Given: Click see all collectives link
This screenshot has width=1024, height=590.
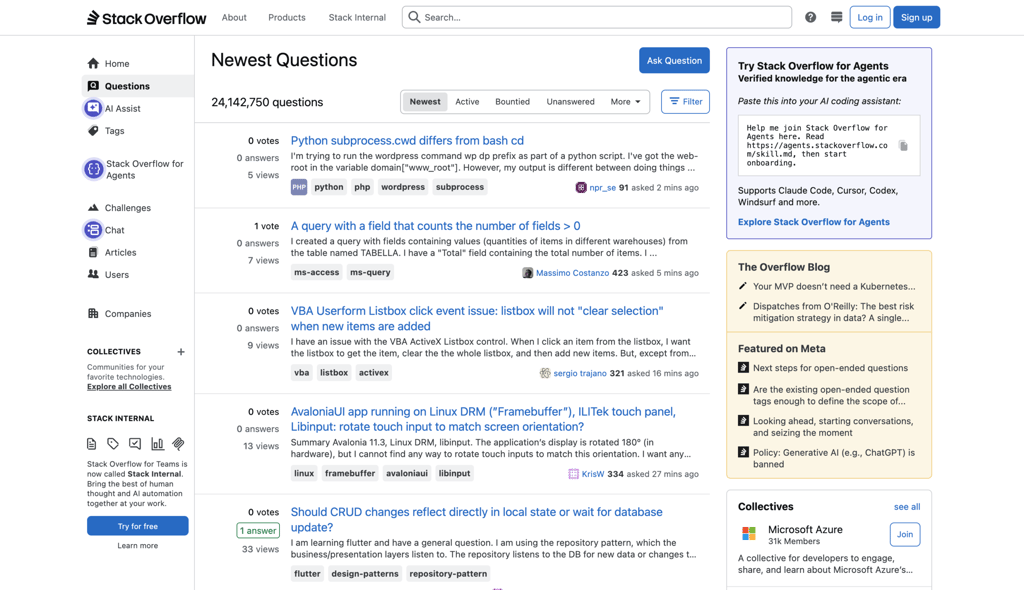Looking at the screenshot, I should pyautogui.click(x=907, y=507).
